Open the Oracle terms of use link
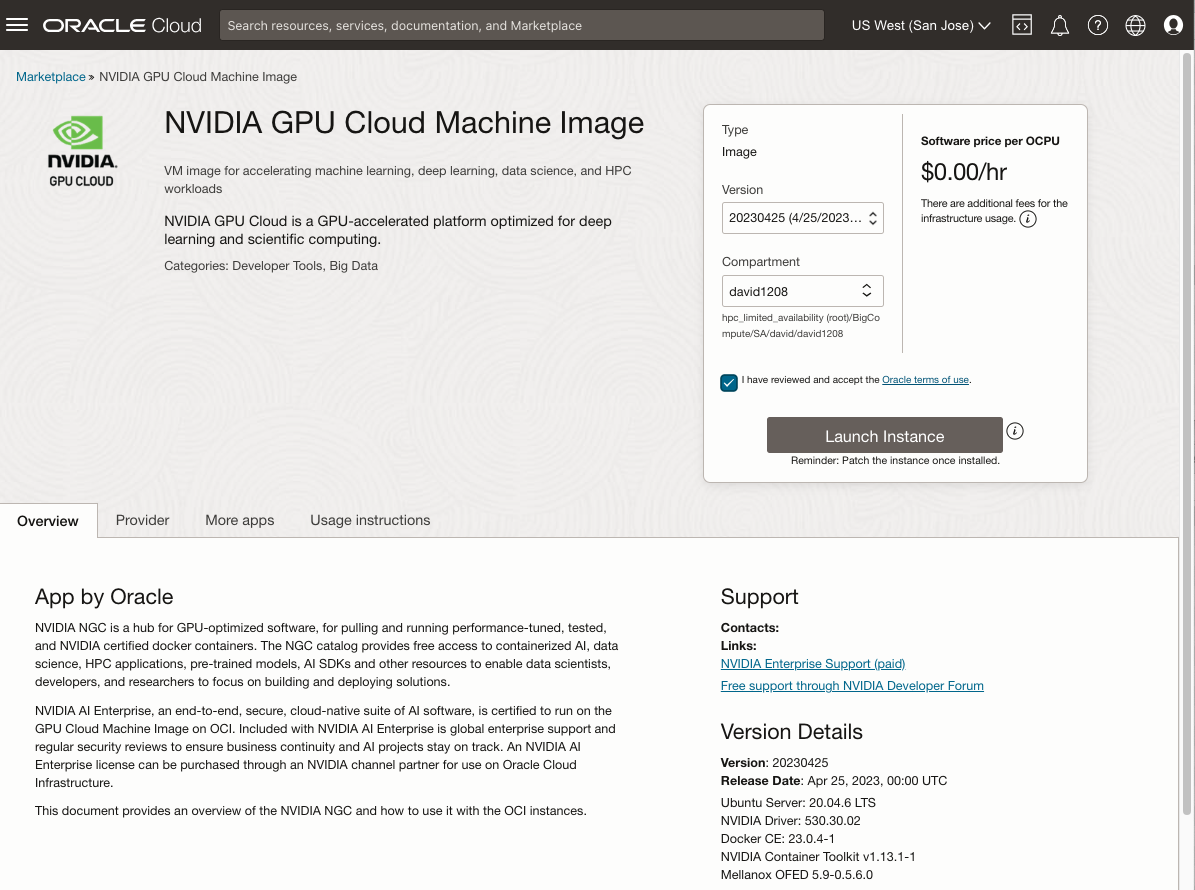Screen dimensions: 1195x890 925,379
